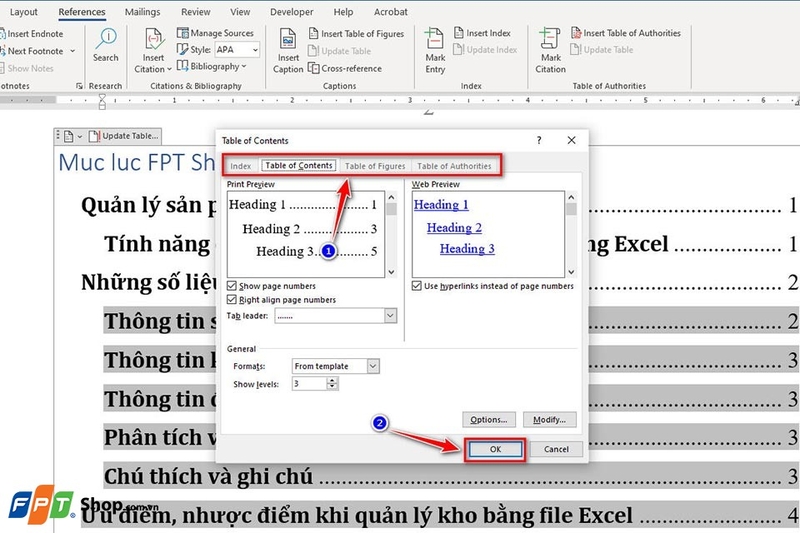This screenshot has width=800, height=533.
Task: Click the Web Preview scroll up arrow
Action: tap(571, 197)
